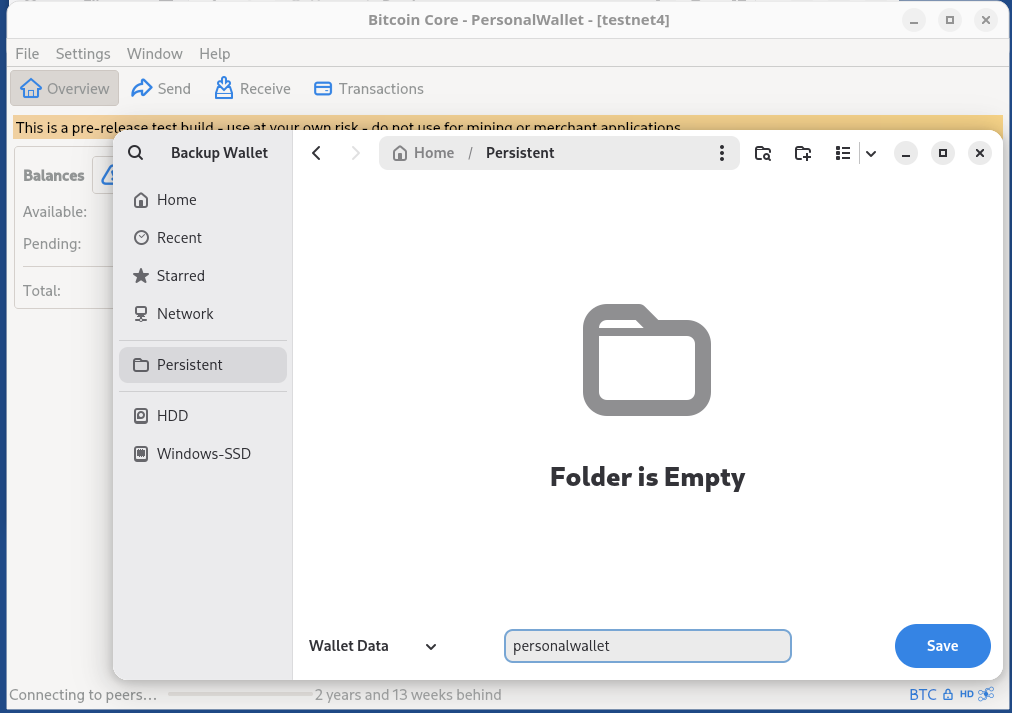This screenshot has width=1012, height=713.
Task: Click the wallet lock icon in status bar
Action: click(x=947, y=695)
